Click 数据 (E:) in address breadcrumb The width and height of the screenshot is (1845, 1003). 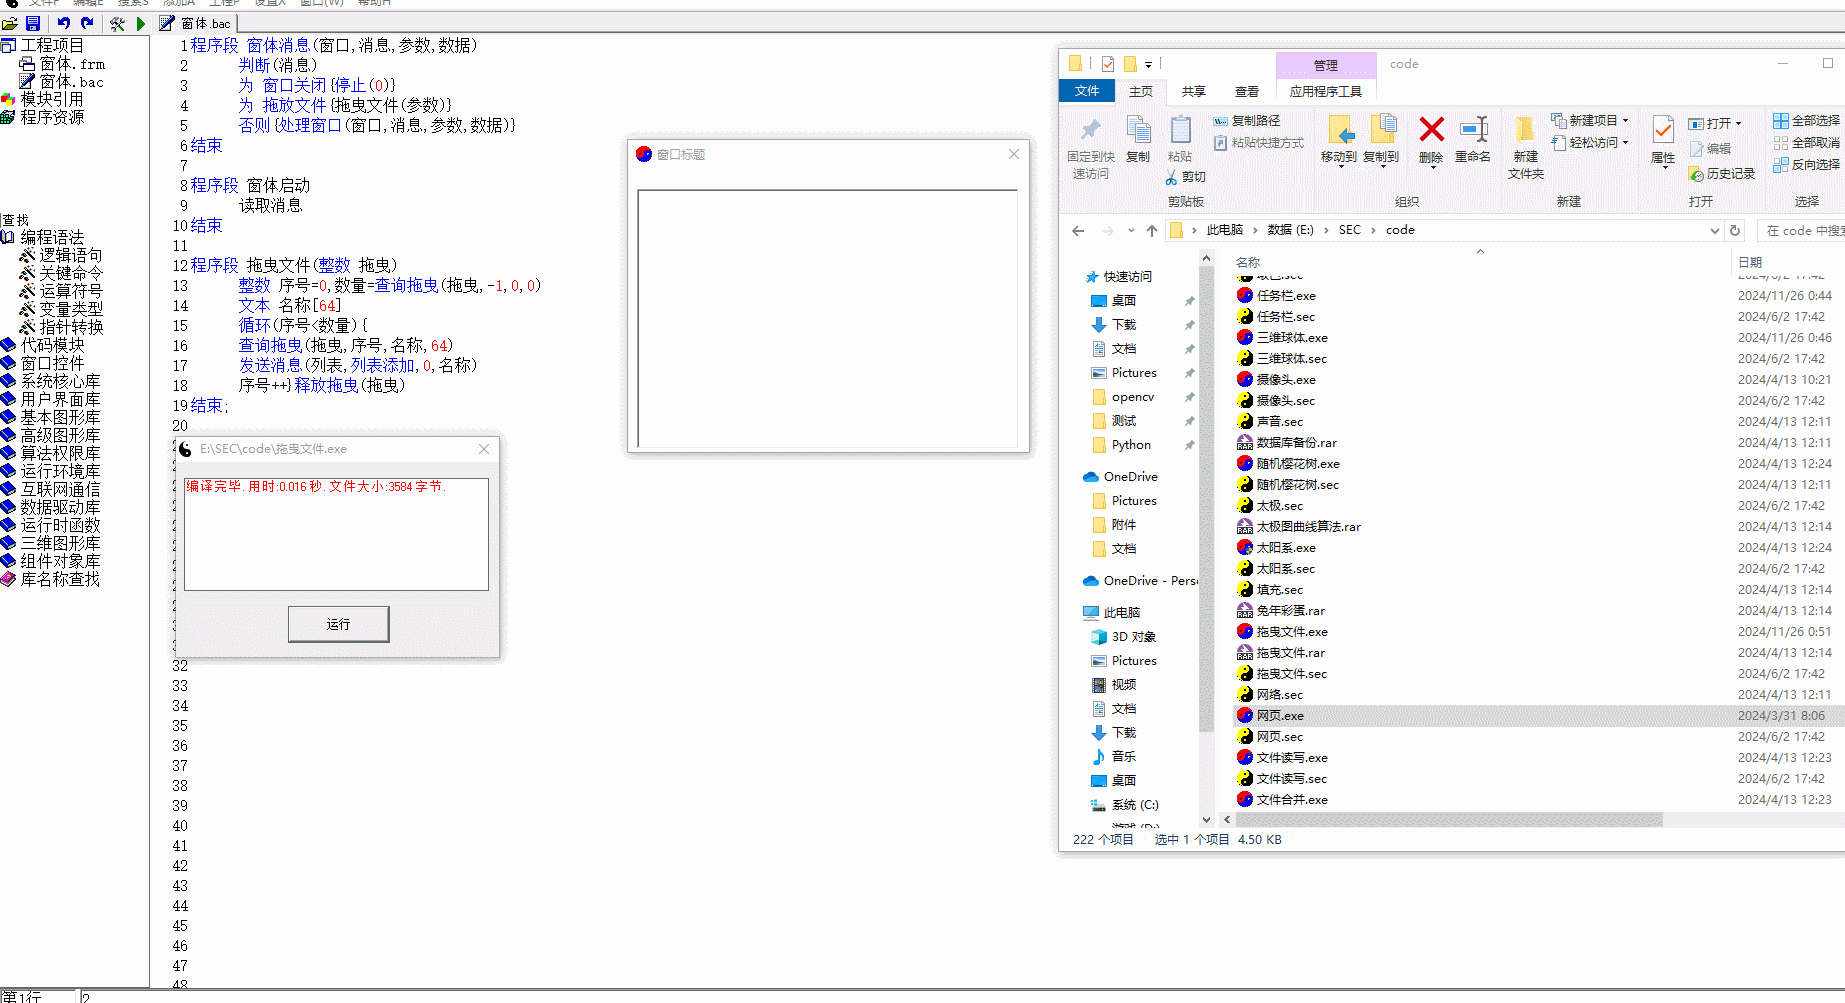[1291, 230]
